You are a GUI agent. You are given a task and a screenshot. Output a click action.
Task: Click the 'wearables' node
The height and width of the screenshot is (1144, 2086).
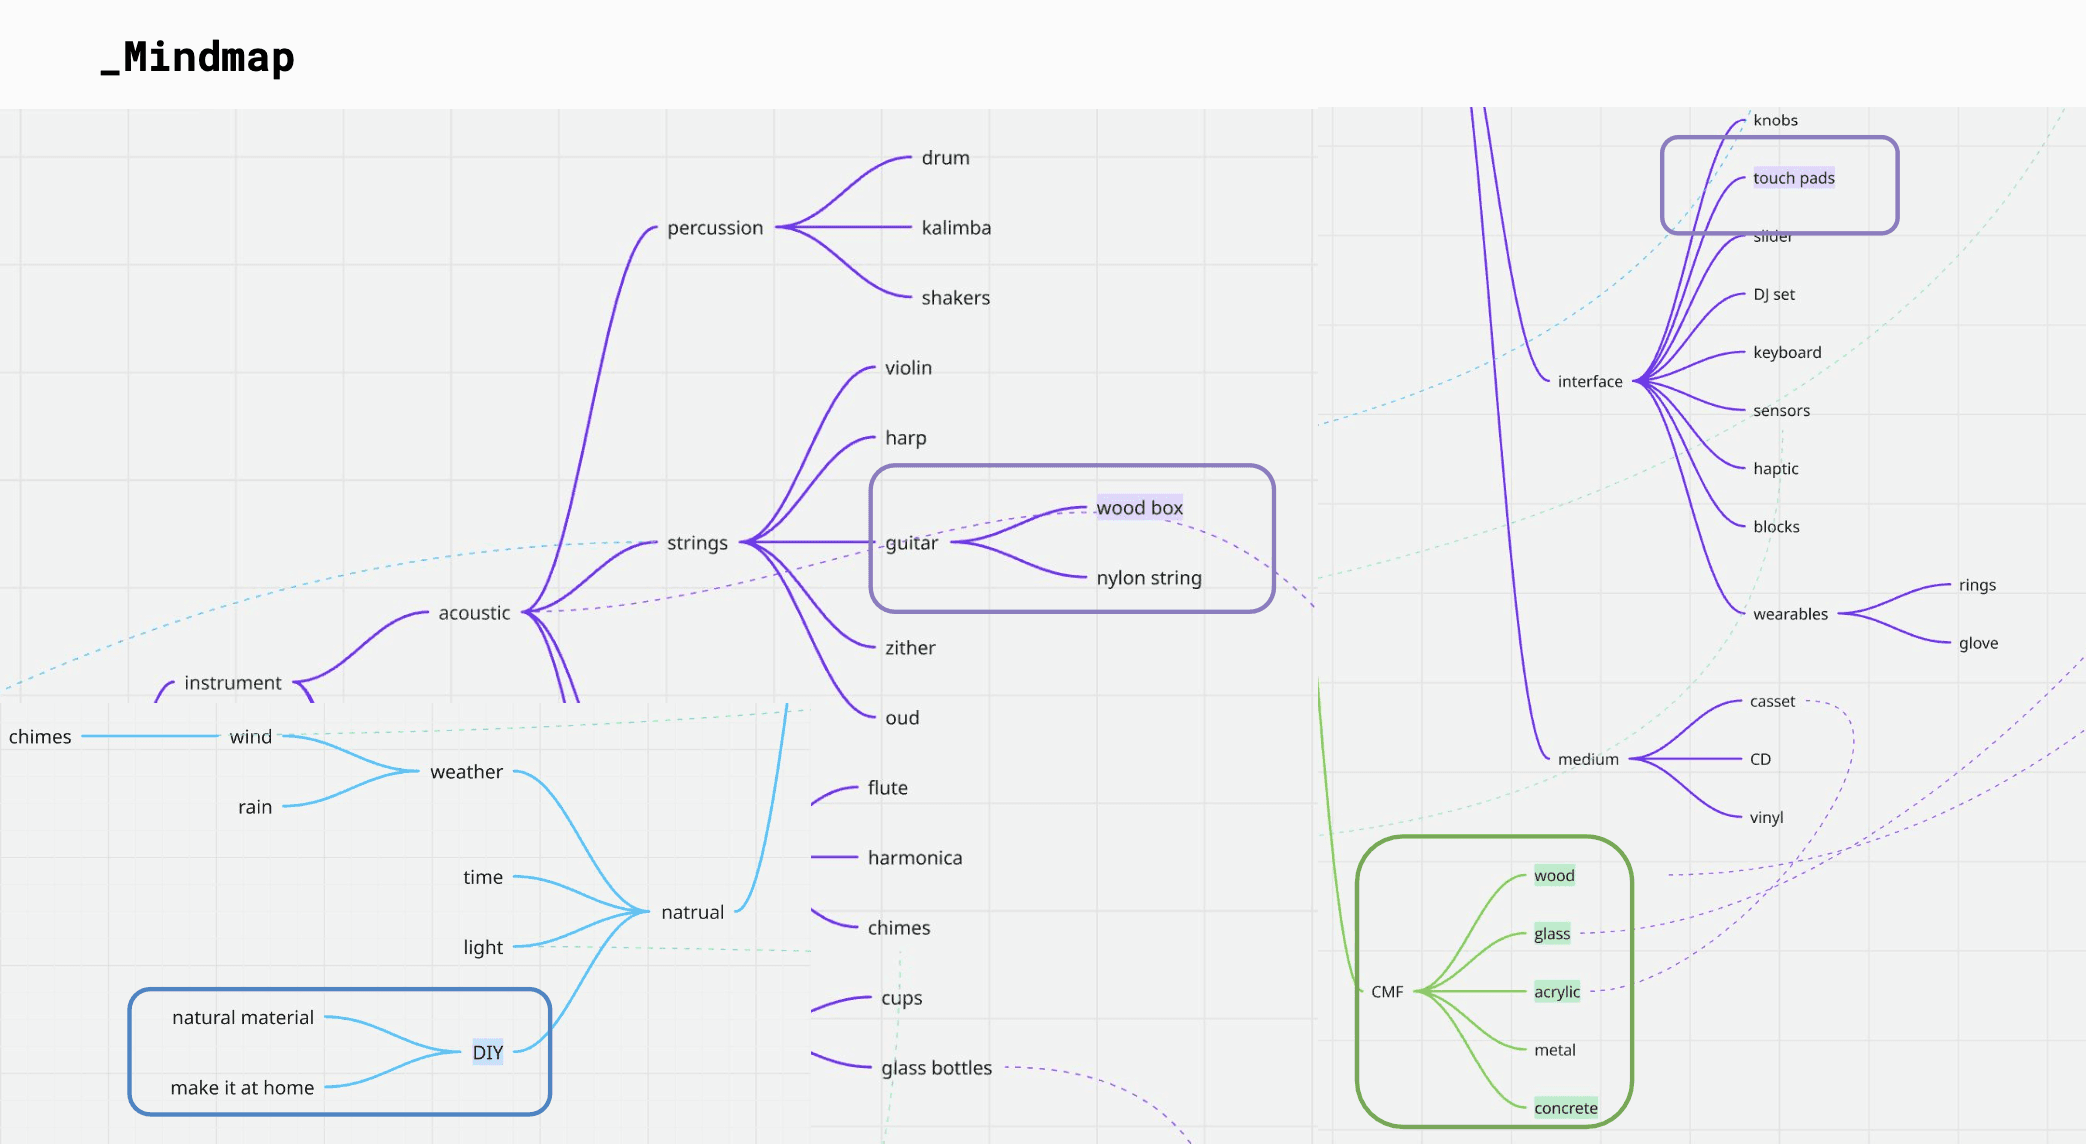point(1789,614)
